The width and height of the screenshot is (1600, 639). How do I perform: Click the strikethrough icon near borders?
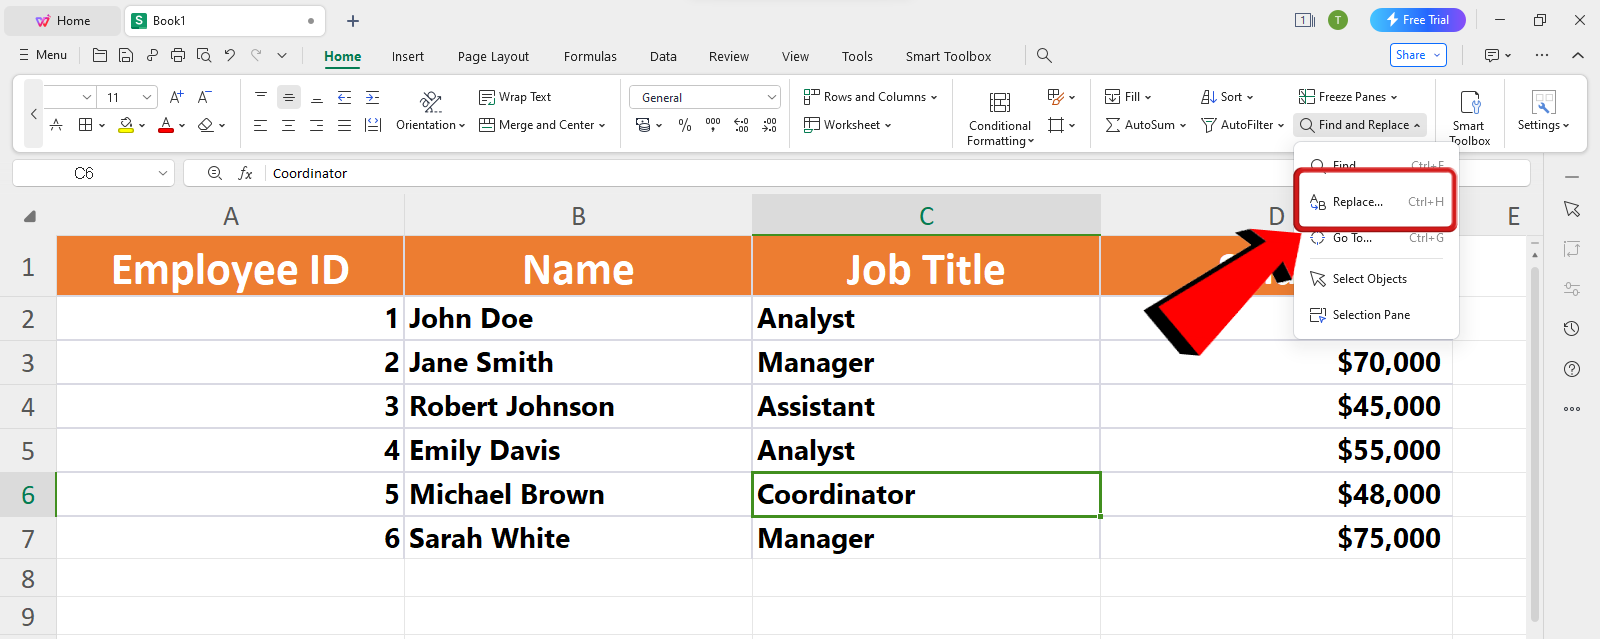(x=56, y=125)
